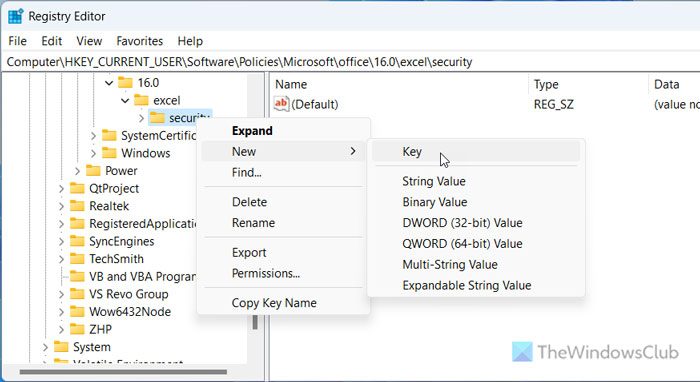Choose Expand in the context menu

283,131
